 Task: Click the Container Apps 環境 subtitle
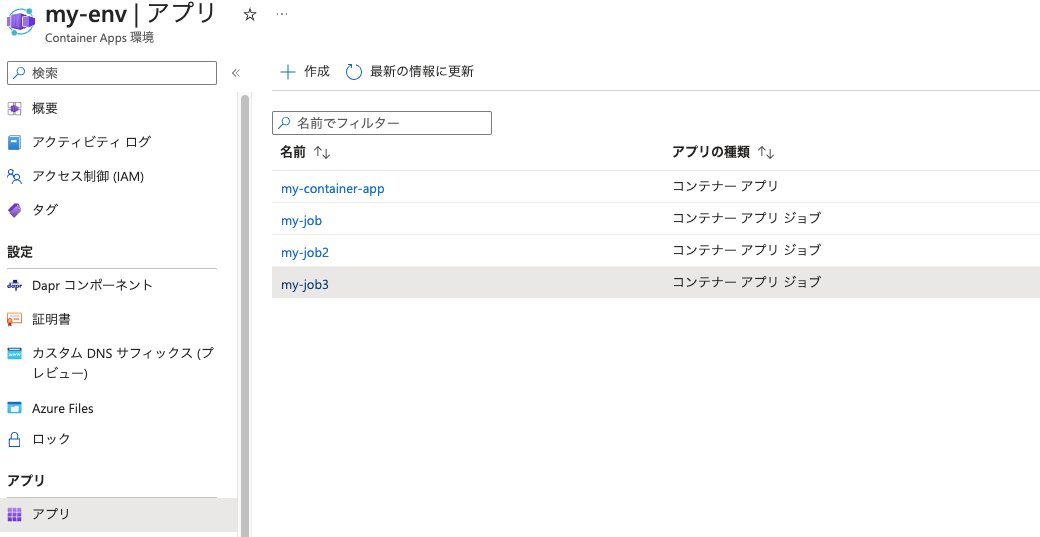tap(99, 38)
